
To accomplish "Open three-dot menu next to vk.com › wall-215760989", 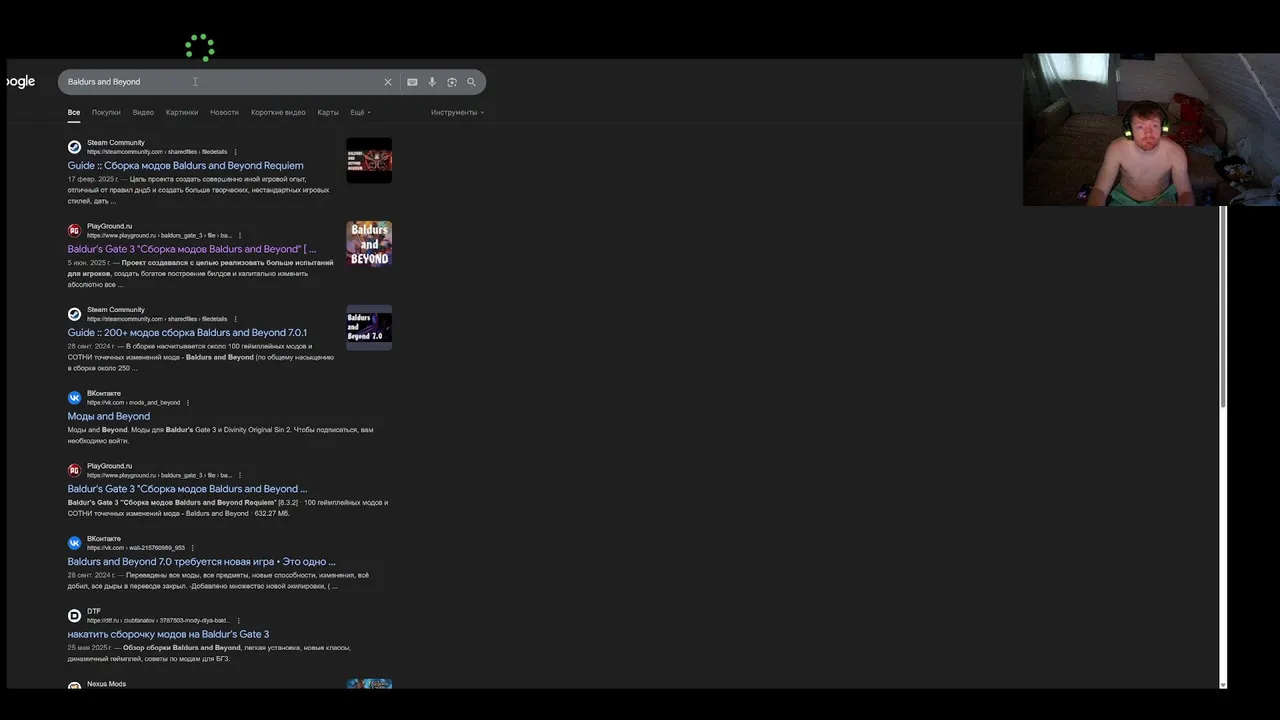I will (x=193, y=548).
